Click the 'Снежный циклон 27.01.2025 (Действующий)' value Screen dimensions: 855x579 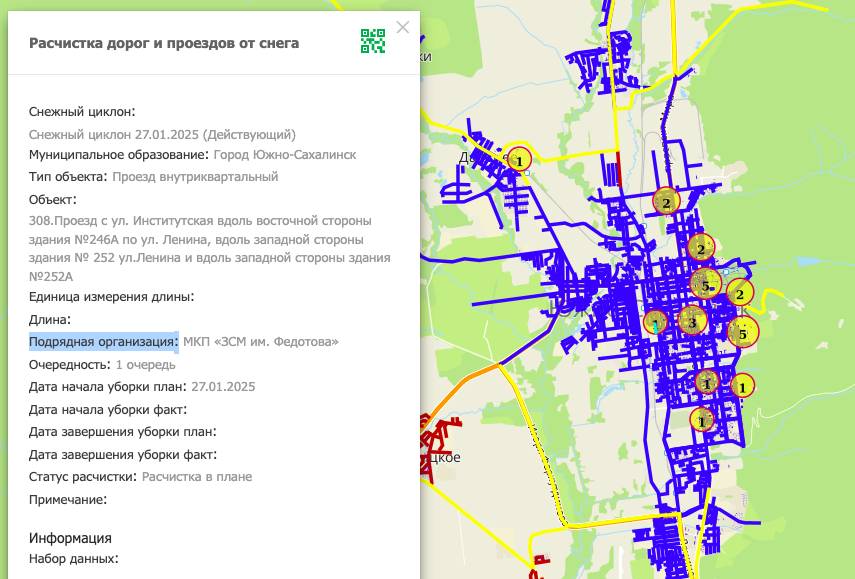(x=162, y=134)
